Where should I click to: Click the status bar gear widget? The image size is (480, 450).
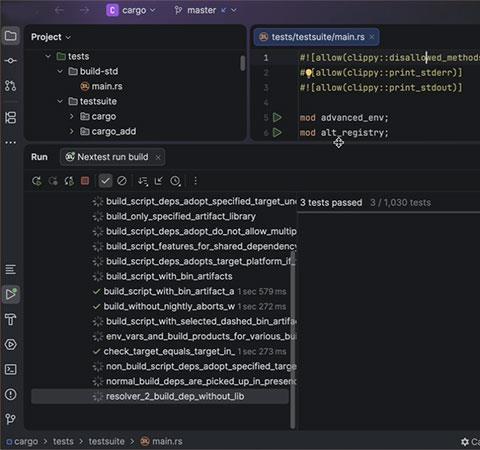point(465,442)
